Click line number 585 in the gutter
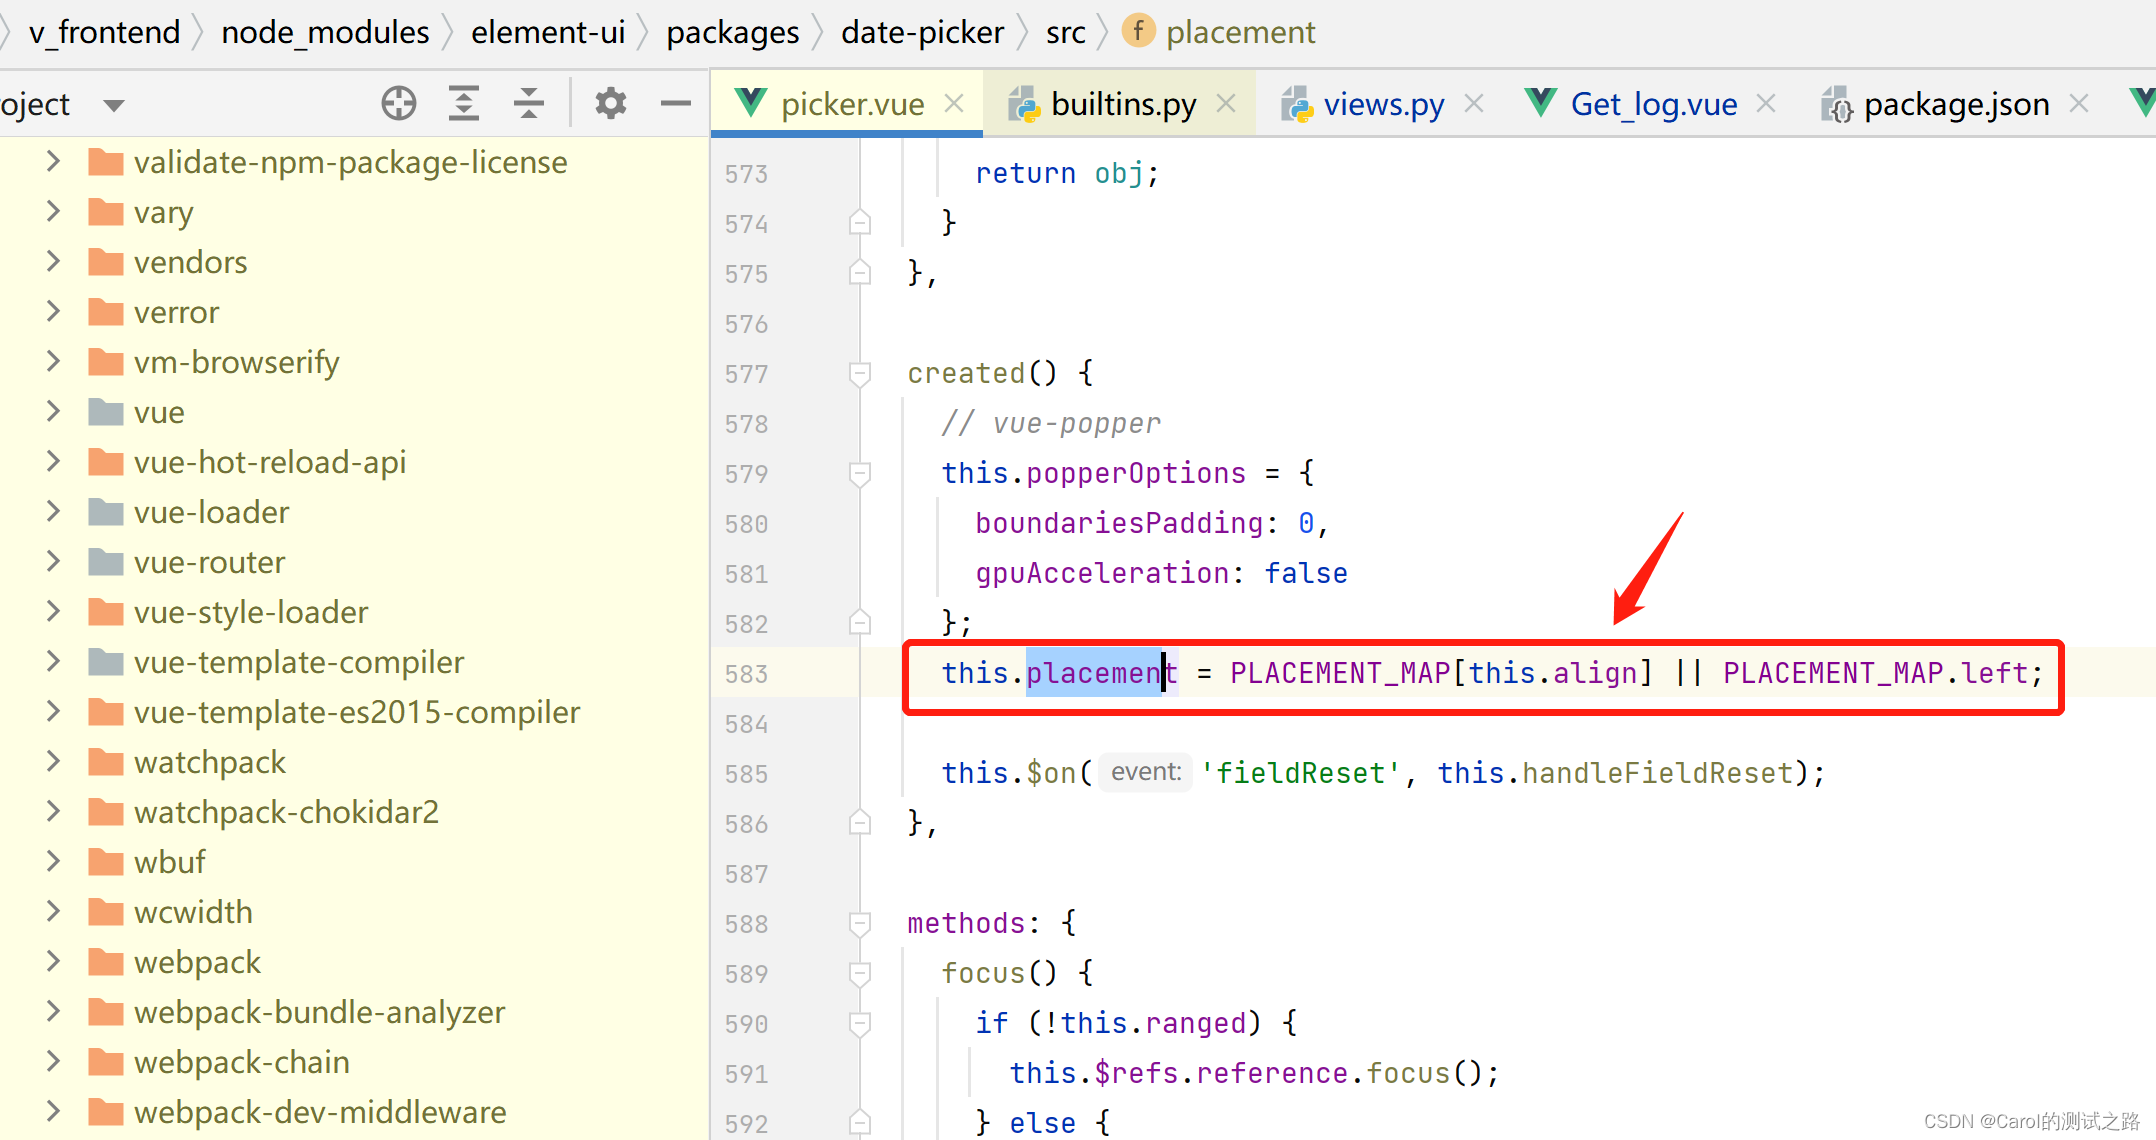Image resolution: width=2156 pixels, height=1140 pixels. (746, 774)
